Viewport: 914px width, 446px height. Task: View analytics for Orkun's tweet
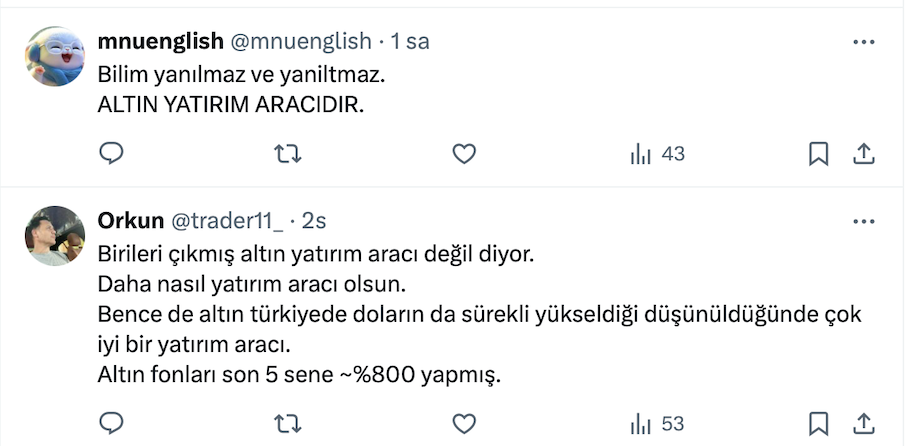pos(656,423)
